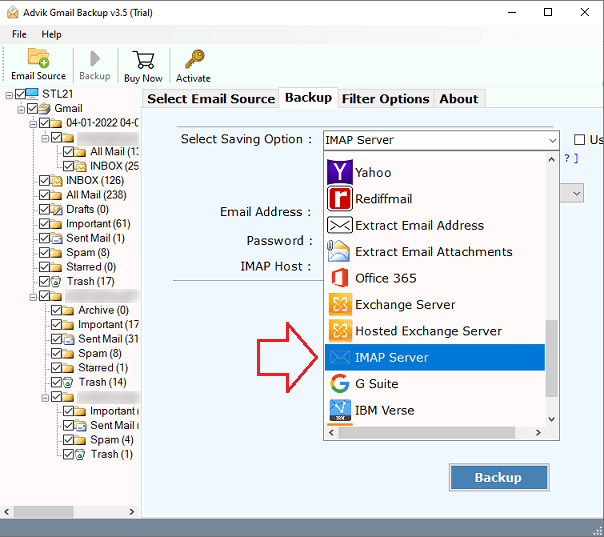Choose the Office 365 list entry

(435, 278)
